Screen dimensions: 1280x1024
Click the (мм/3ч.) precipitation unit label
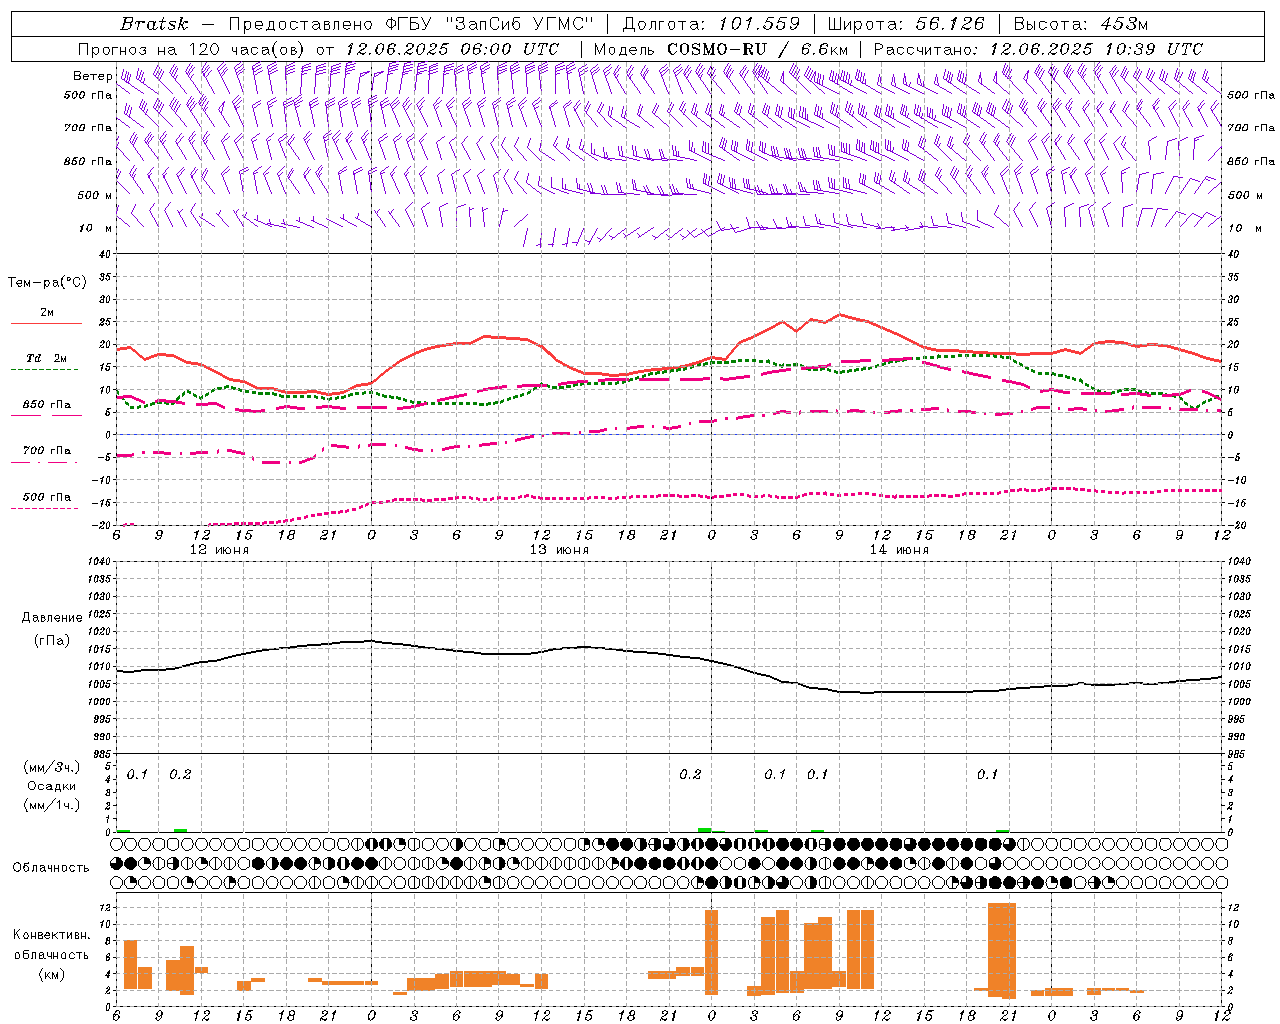[52, 767]
